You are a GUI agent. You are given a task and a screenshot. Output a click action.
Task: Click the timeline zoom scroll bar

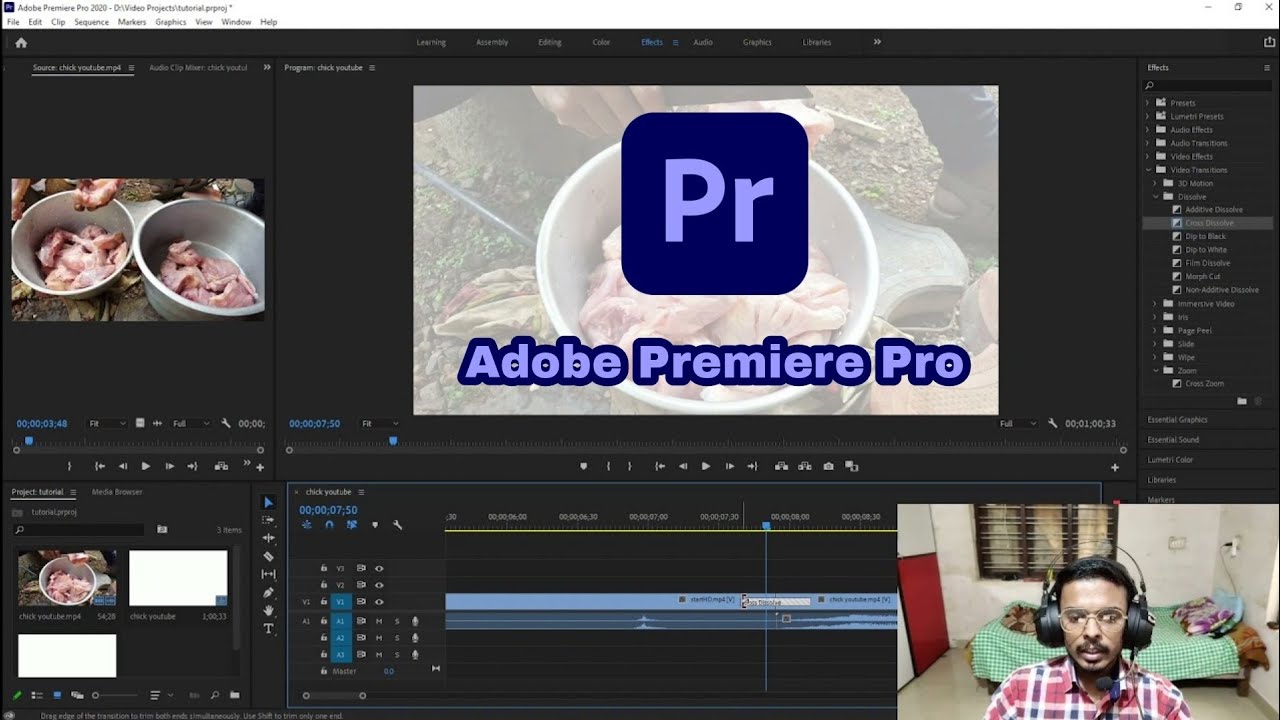coord(334,696)
